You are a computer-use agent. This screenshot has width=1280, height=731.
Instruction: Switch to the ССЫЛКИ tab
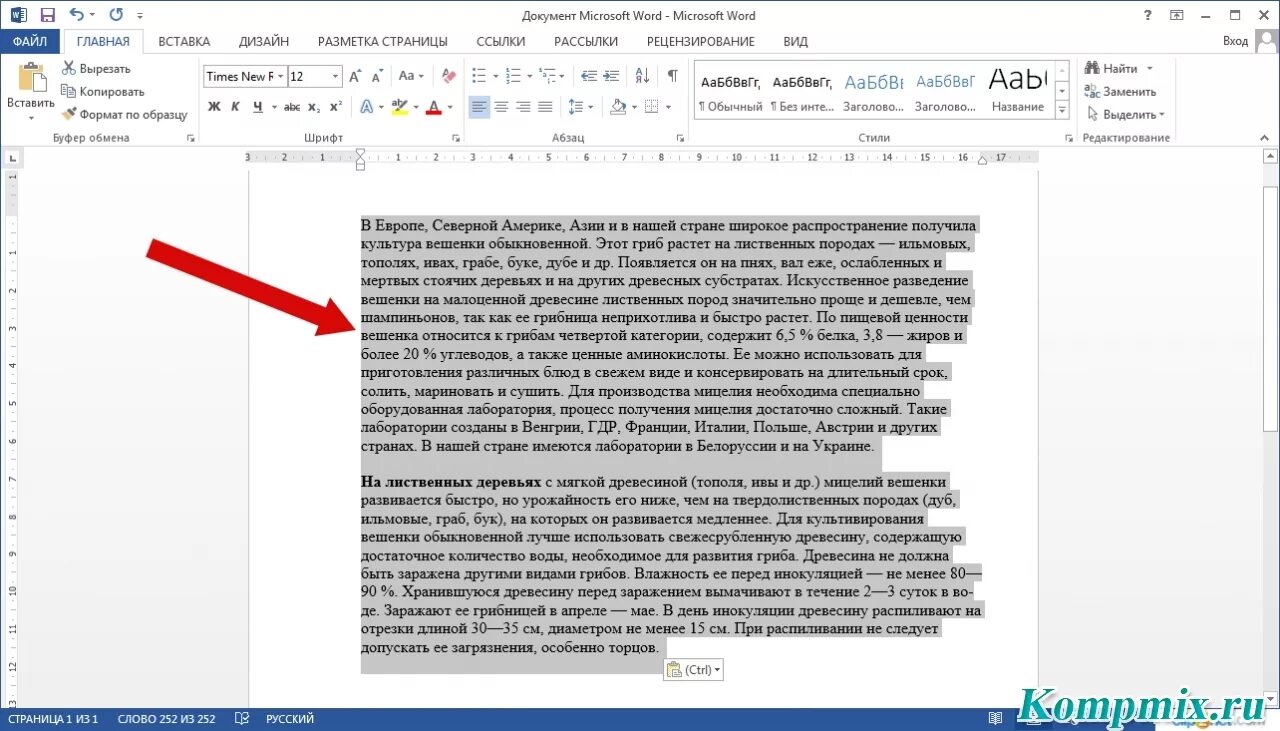pos(501,41)
